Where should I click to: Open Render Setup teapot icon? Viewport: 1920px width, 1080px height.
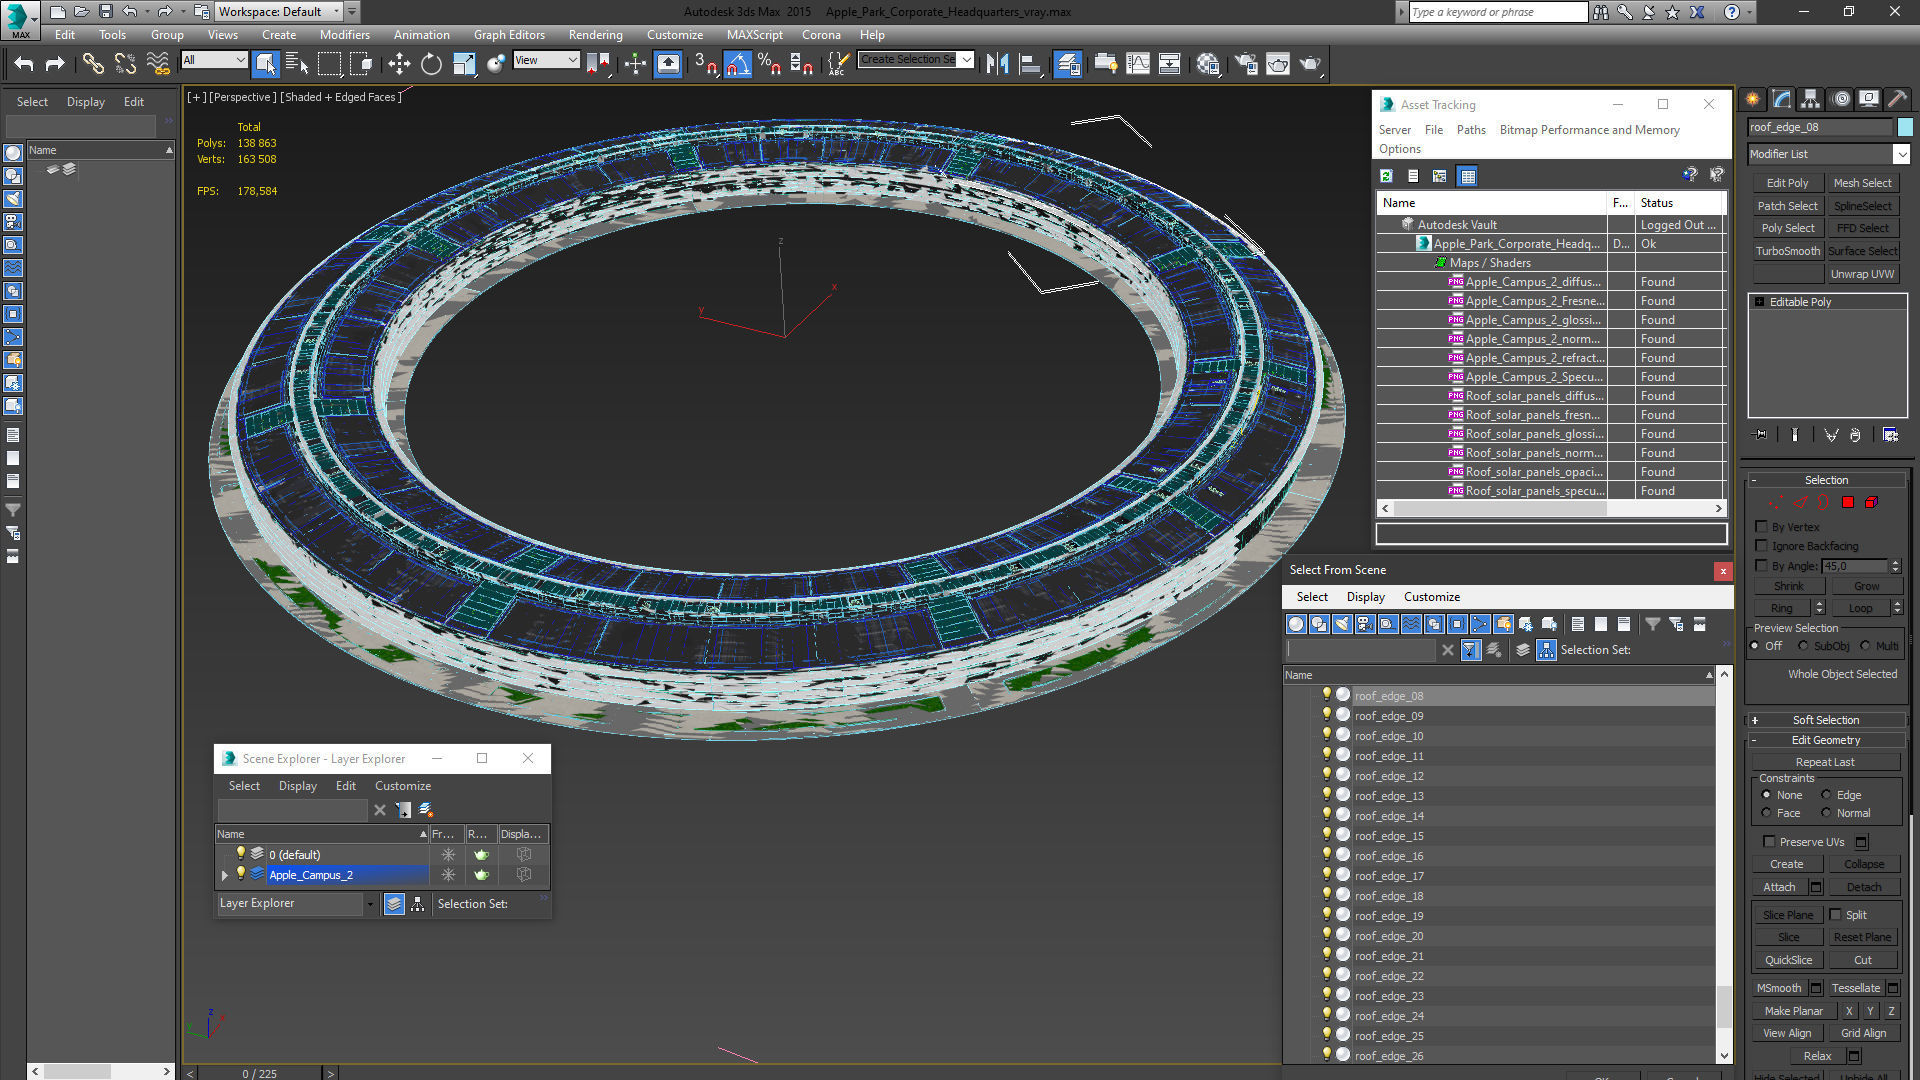(x=1246, y=64)
